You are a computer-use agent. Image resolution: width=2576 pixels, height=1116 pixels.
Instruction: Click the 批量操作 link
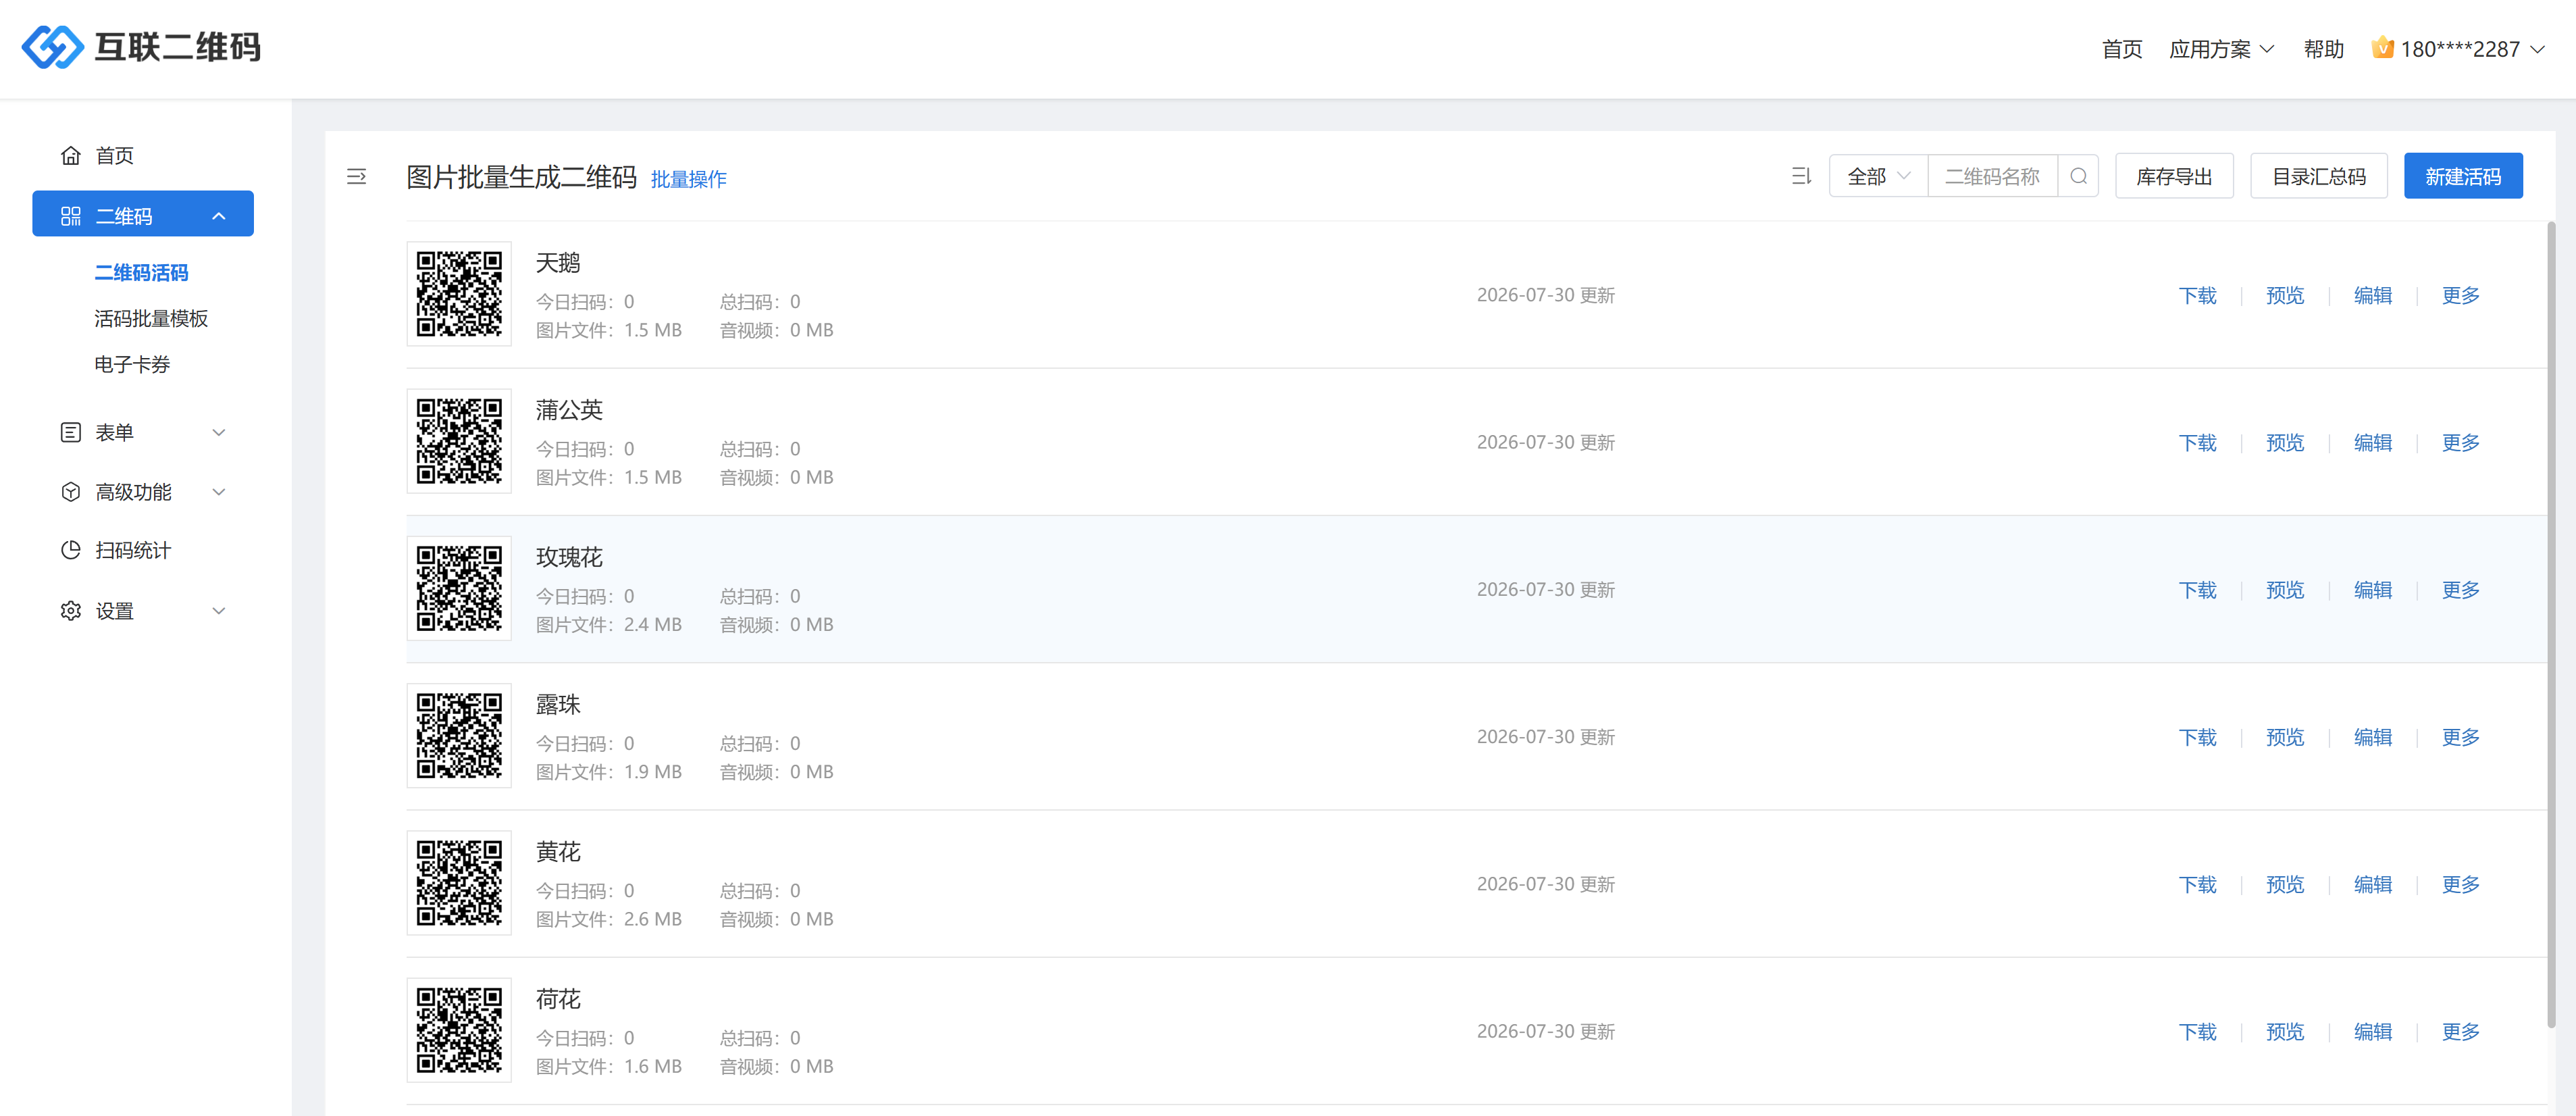click(688, 179)
